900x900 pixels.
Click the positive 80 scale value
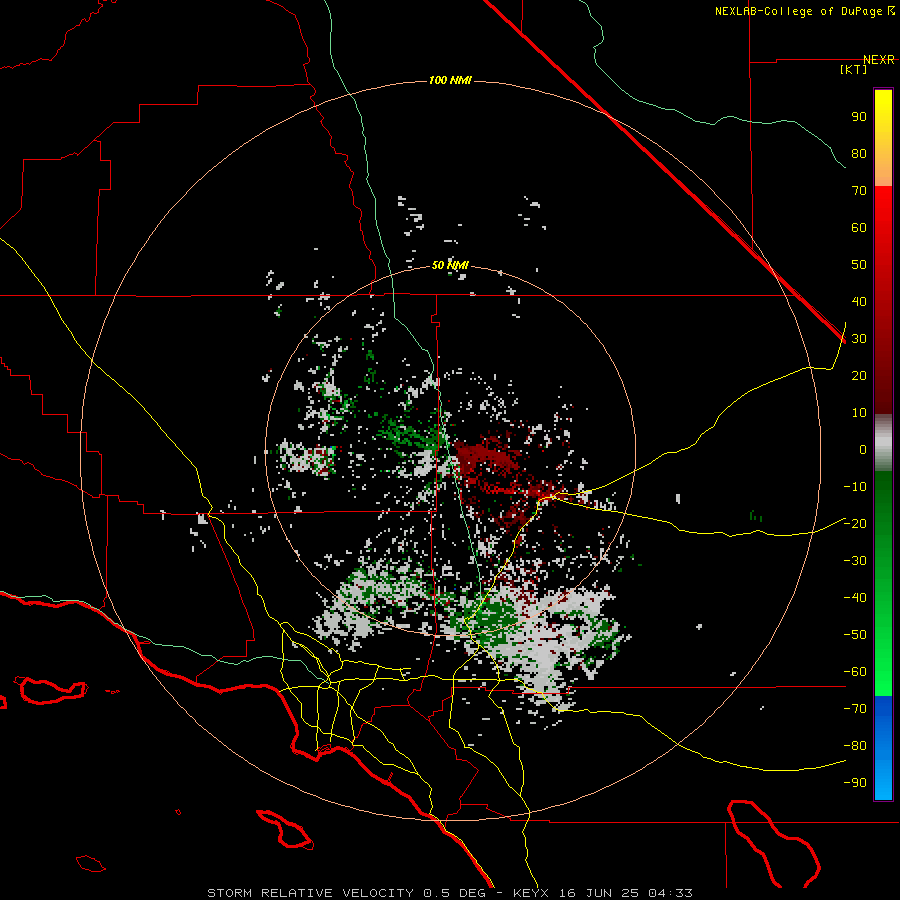point(859,153)
